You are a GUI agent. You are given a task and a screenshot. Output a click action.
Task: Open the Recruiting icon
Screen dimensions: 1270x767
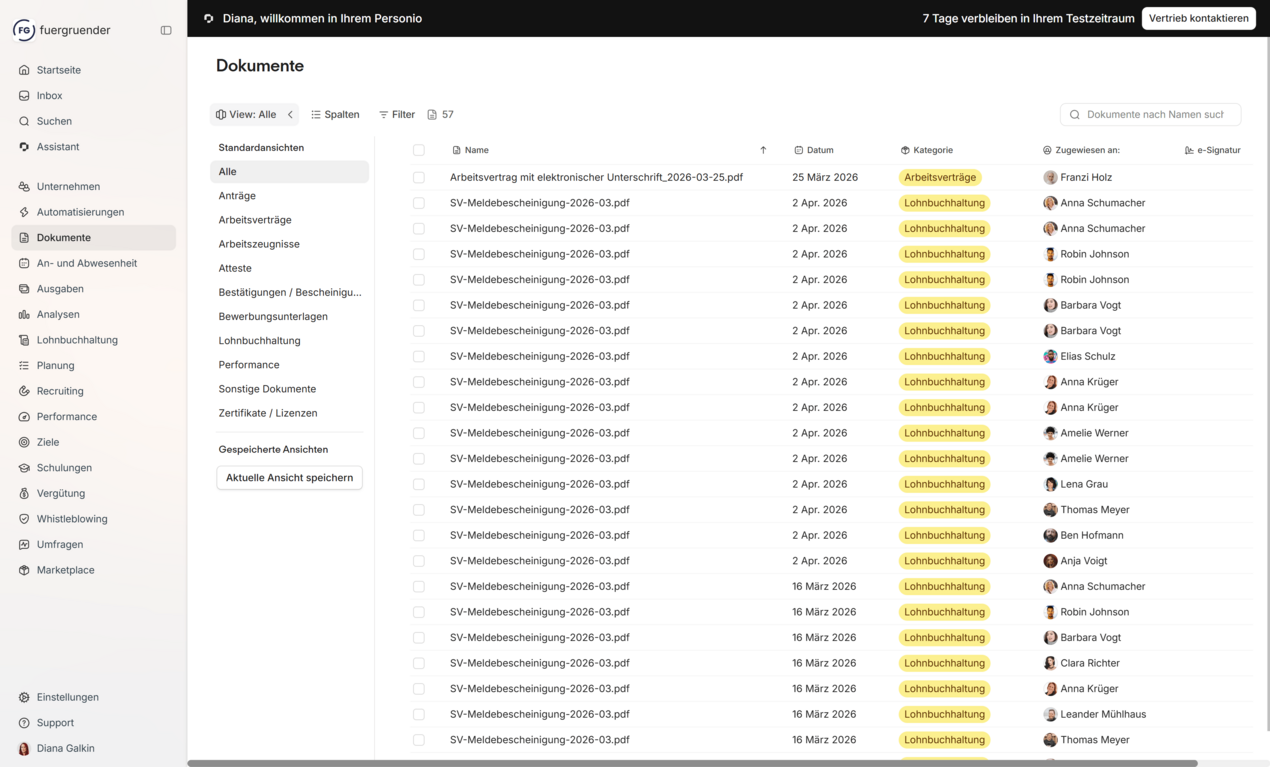pyautogui.click(x=24, y=391)
